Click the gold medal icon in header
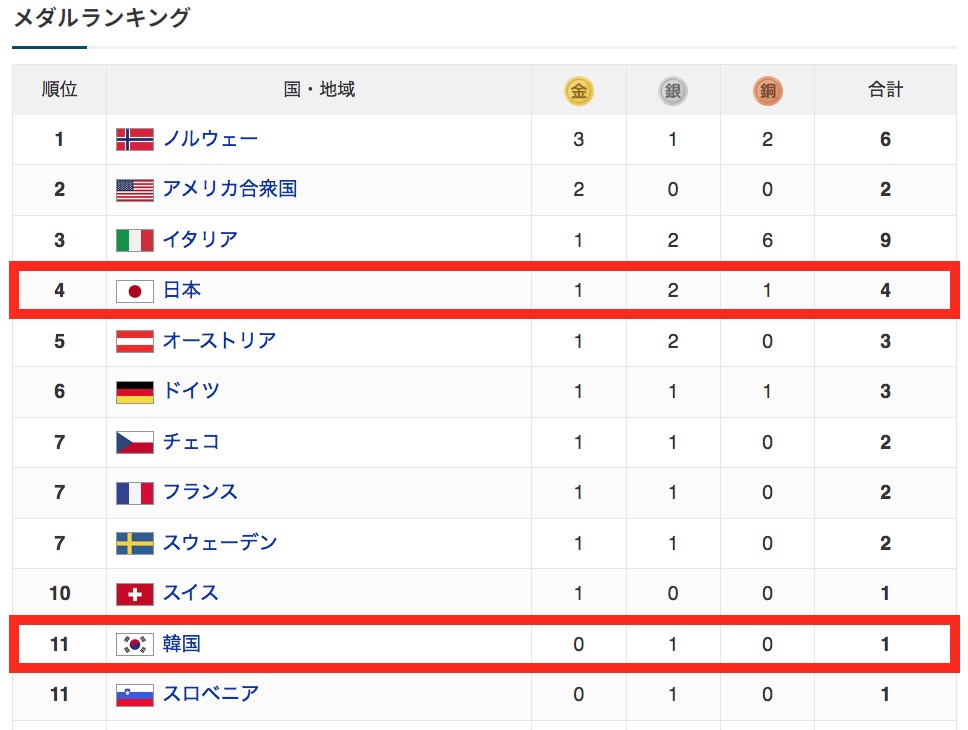 pyautogui.click(x=578, y=91)
